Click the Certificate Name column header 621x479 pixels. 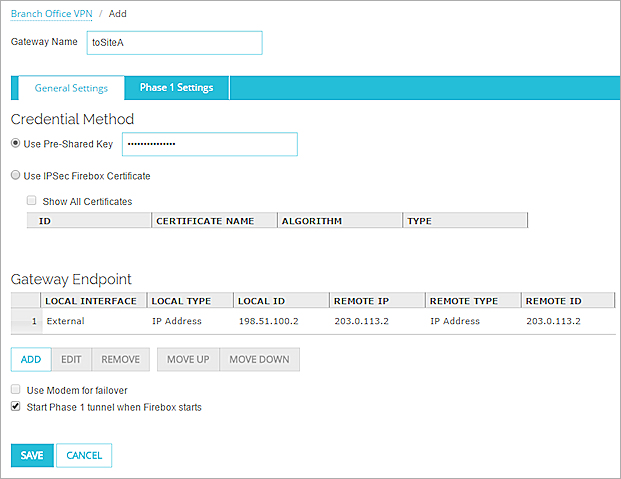coord(214,221)
